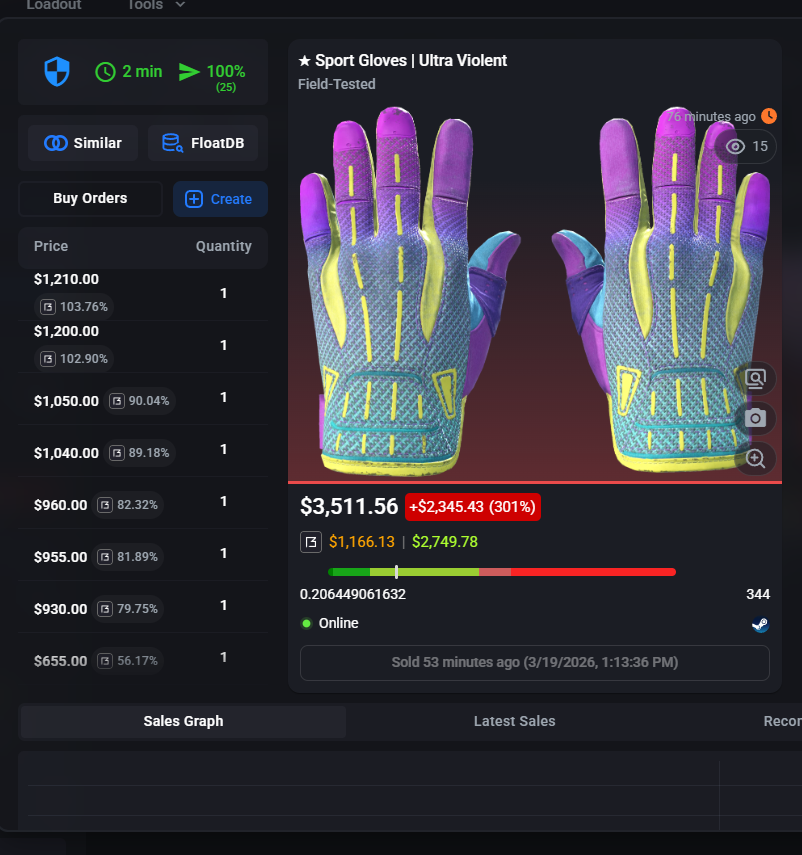Select the Loadout menu item
The image size is (802, 855).
click(x=53, y=6)
